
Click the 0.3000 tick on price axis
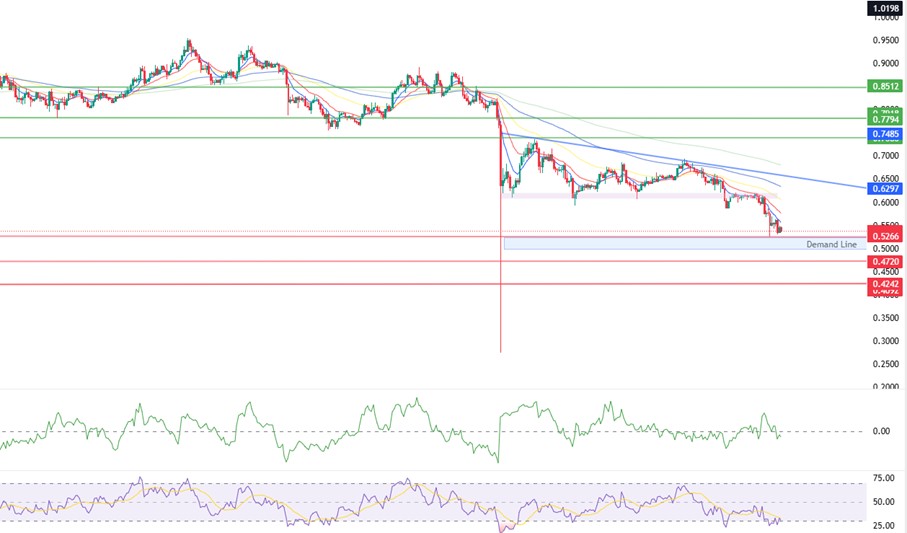click(885, 341)
